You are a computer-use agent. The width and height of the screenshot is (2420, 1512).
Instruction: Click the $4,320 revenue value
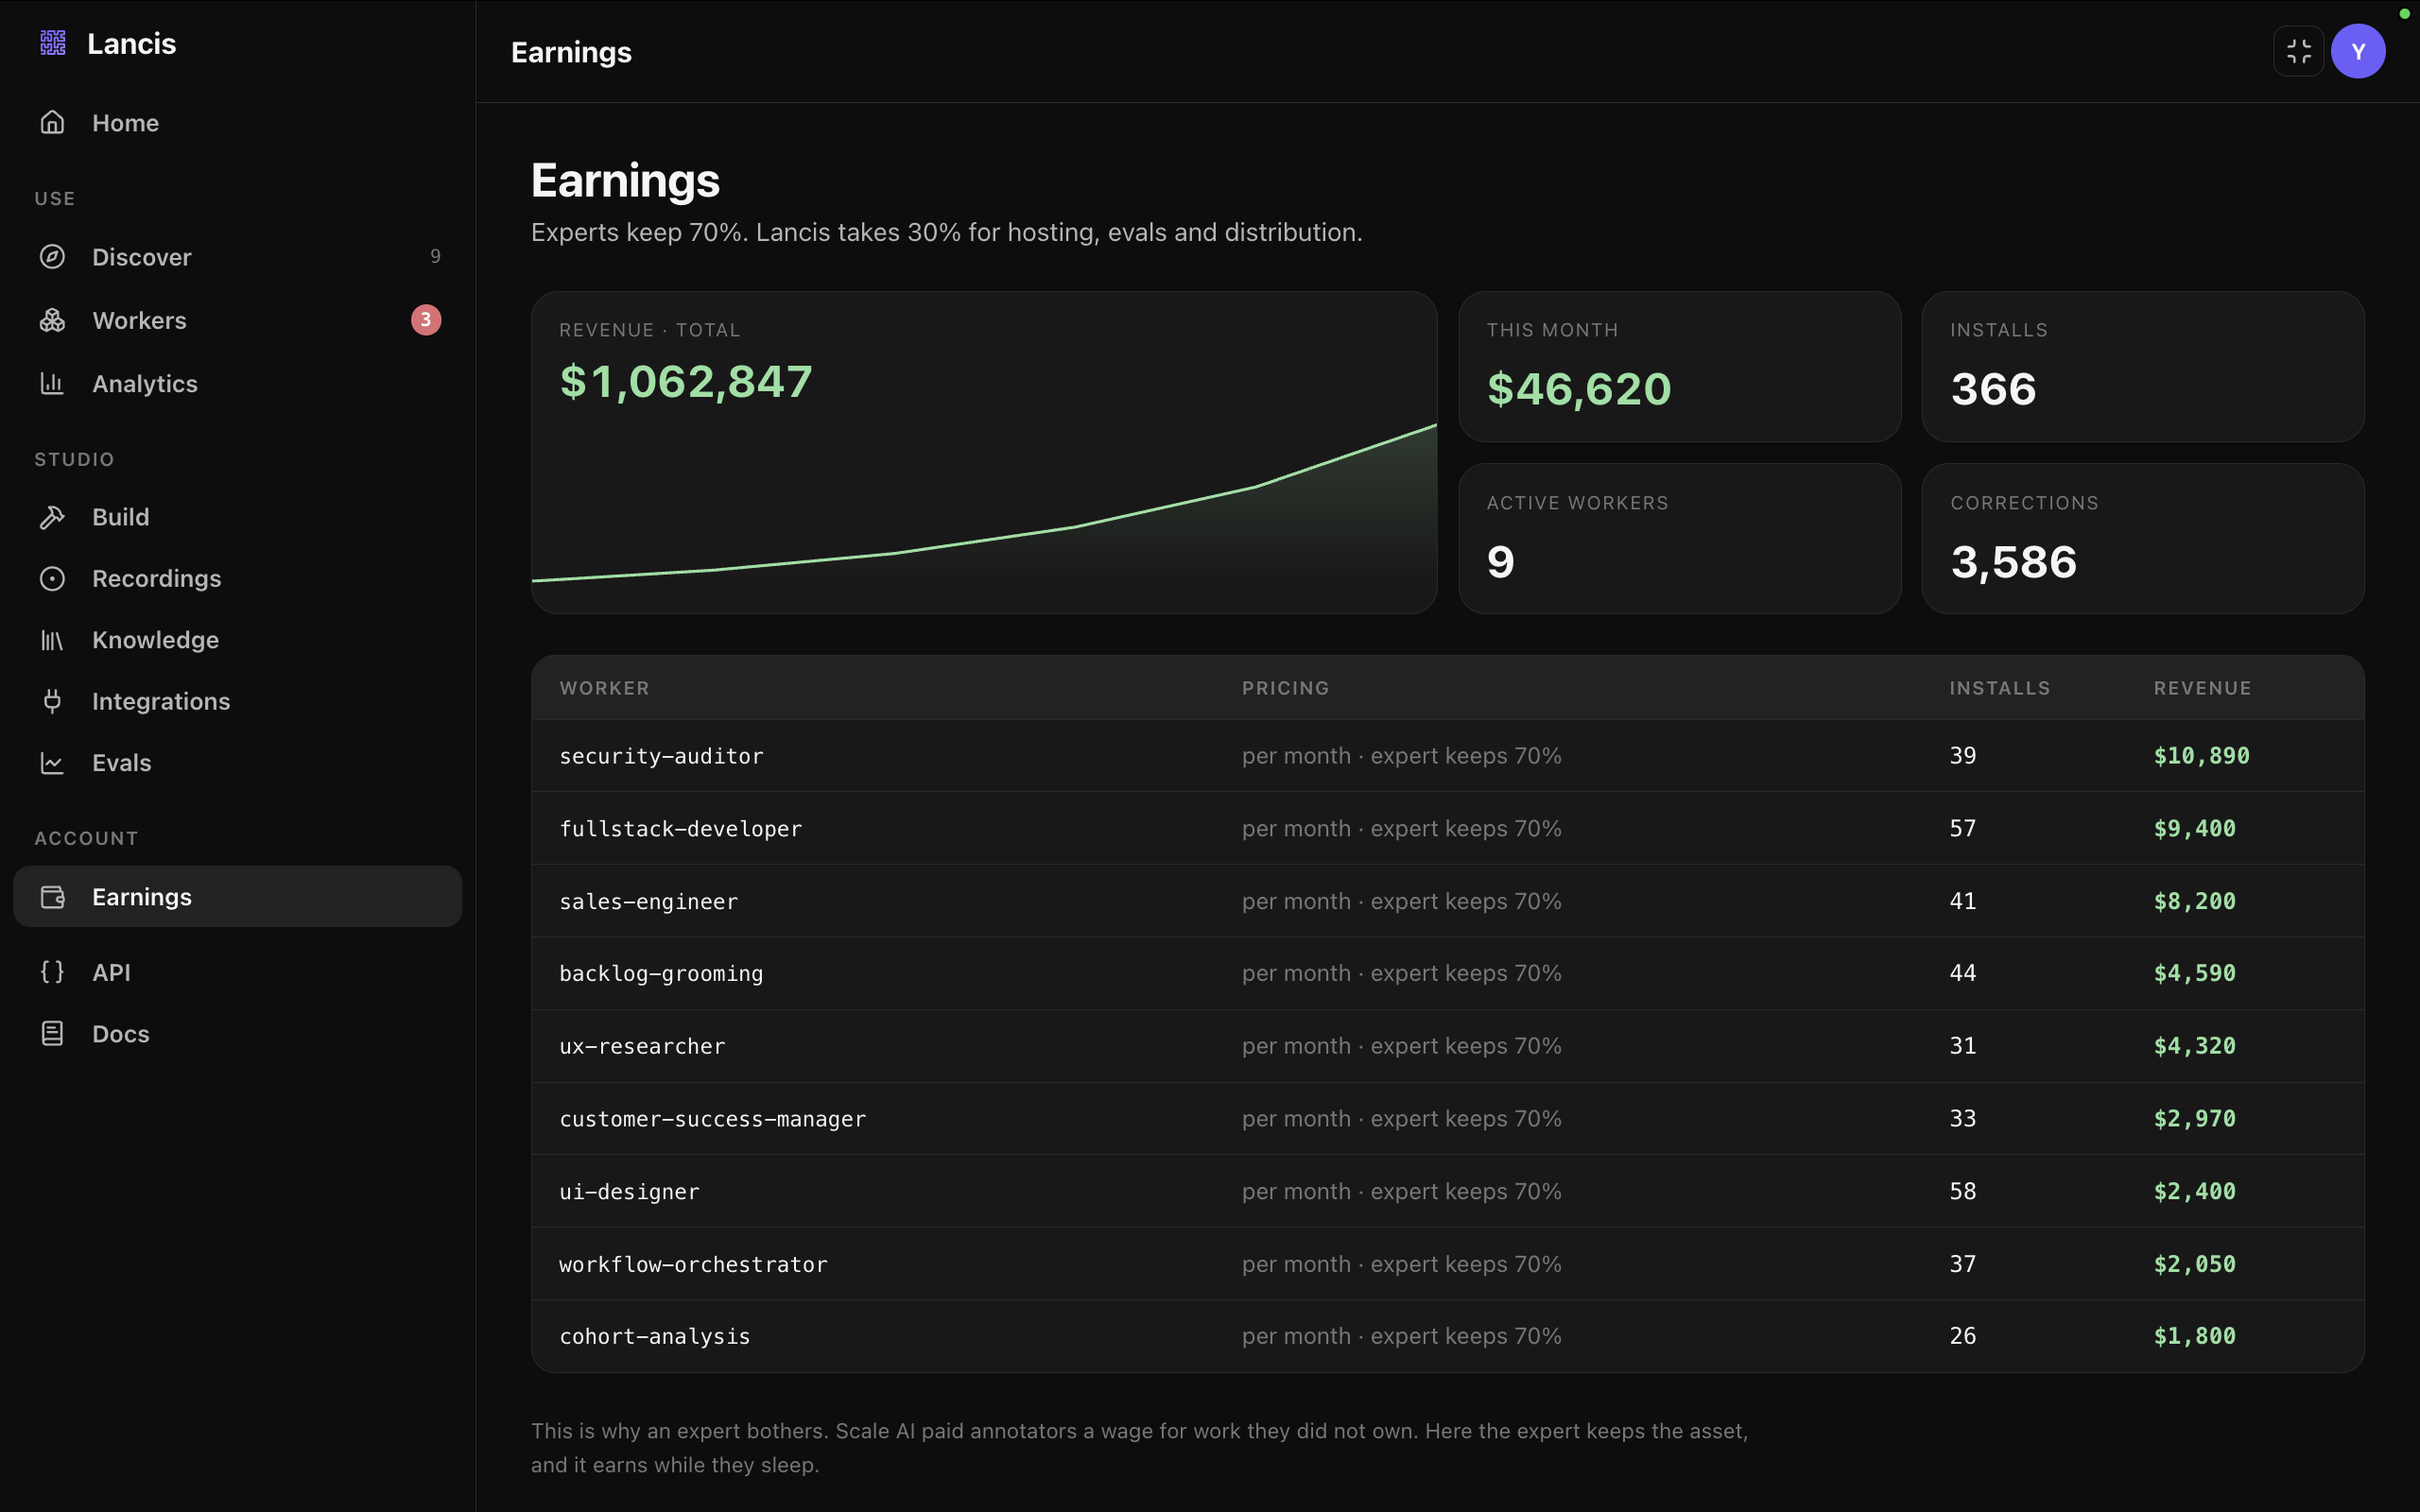[2195, 1047]
